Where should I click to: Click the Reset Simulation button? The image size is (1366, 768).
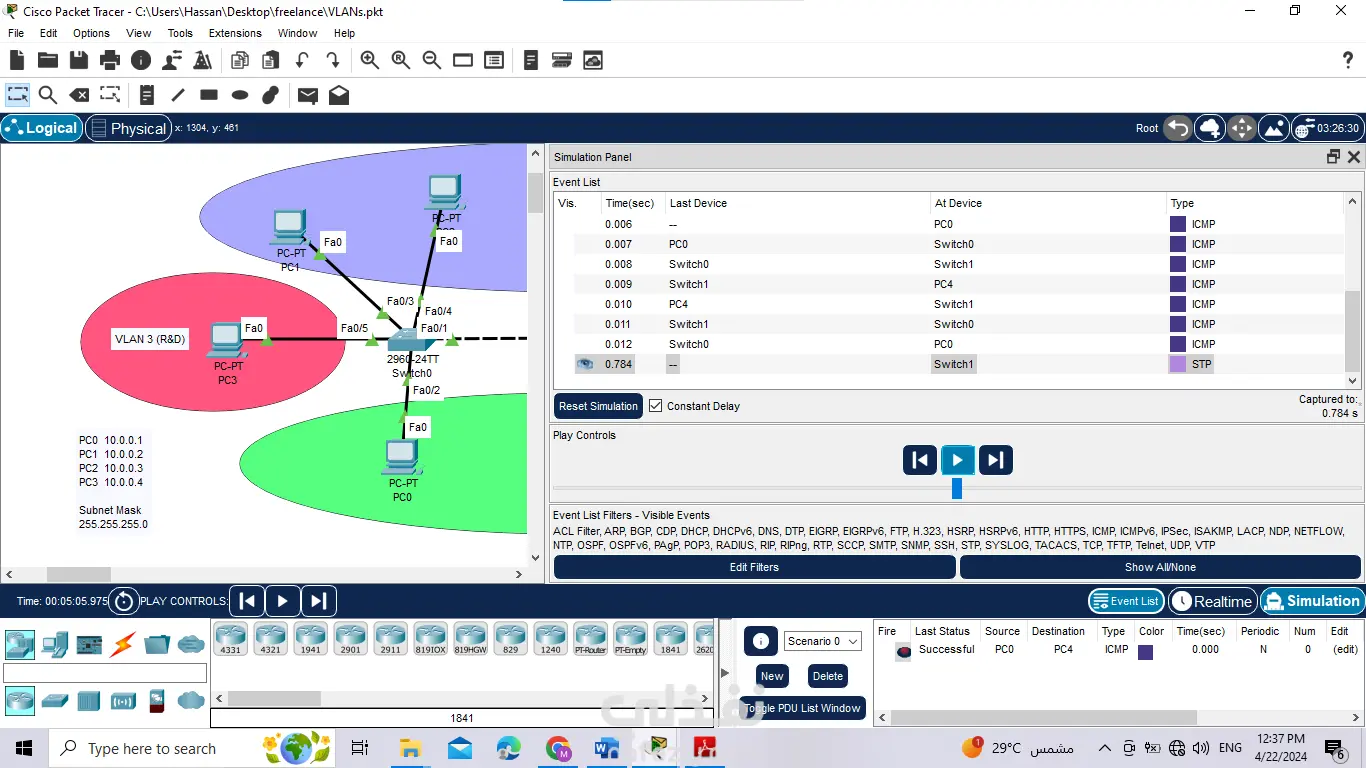pyautogui.click(x=598, y=406)
